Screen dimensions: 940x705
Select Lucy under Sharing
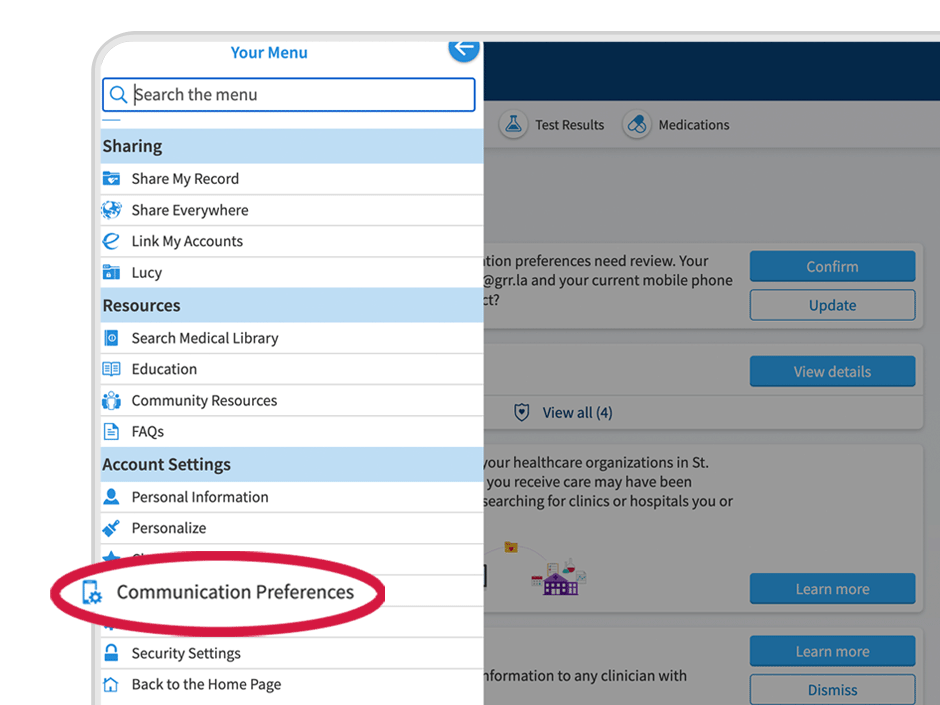(146, 272)
